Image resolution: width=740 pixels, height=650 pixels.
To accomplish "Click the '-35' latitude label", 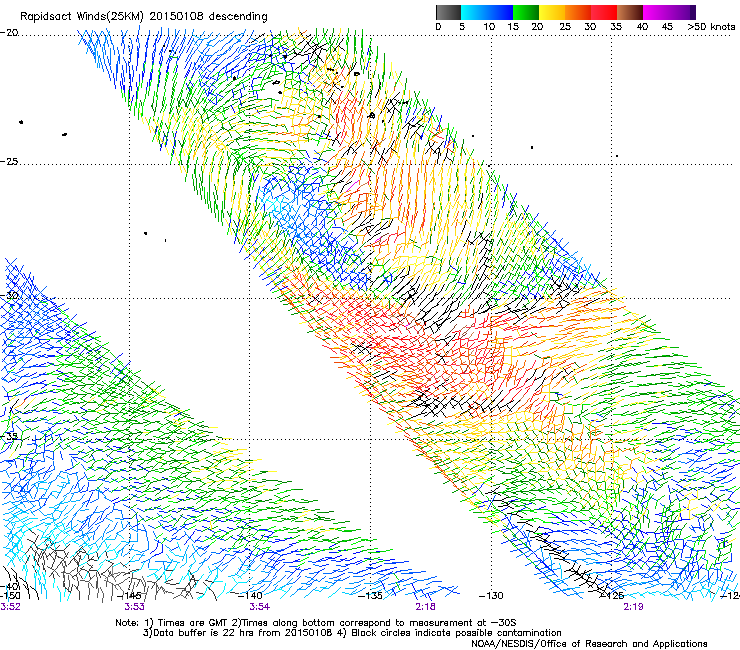I will 10,436.
